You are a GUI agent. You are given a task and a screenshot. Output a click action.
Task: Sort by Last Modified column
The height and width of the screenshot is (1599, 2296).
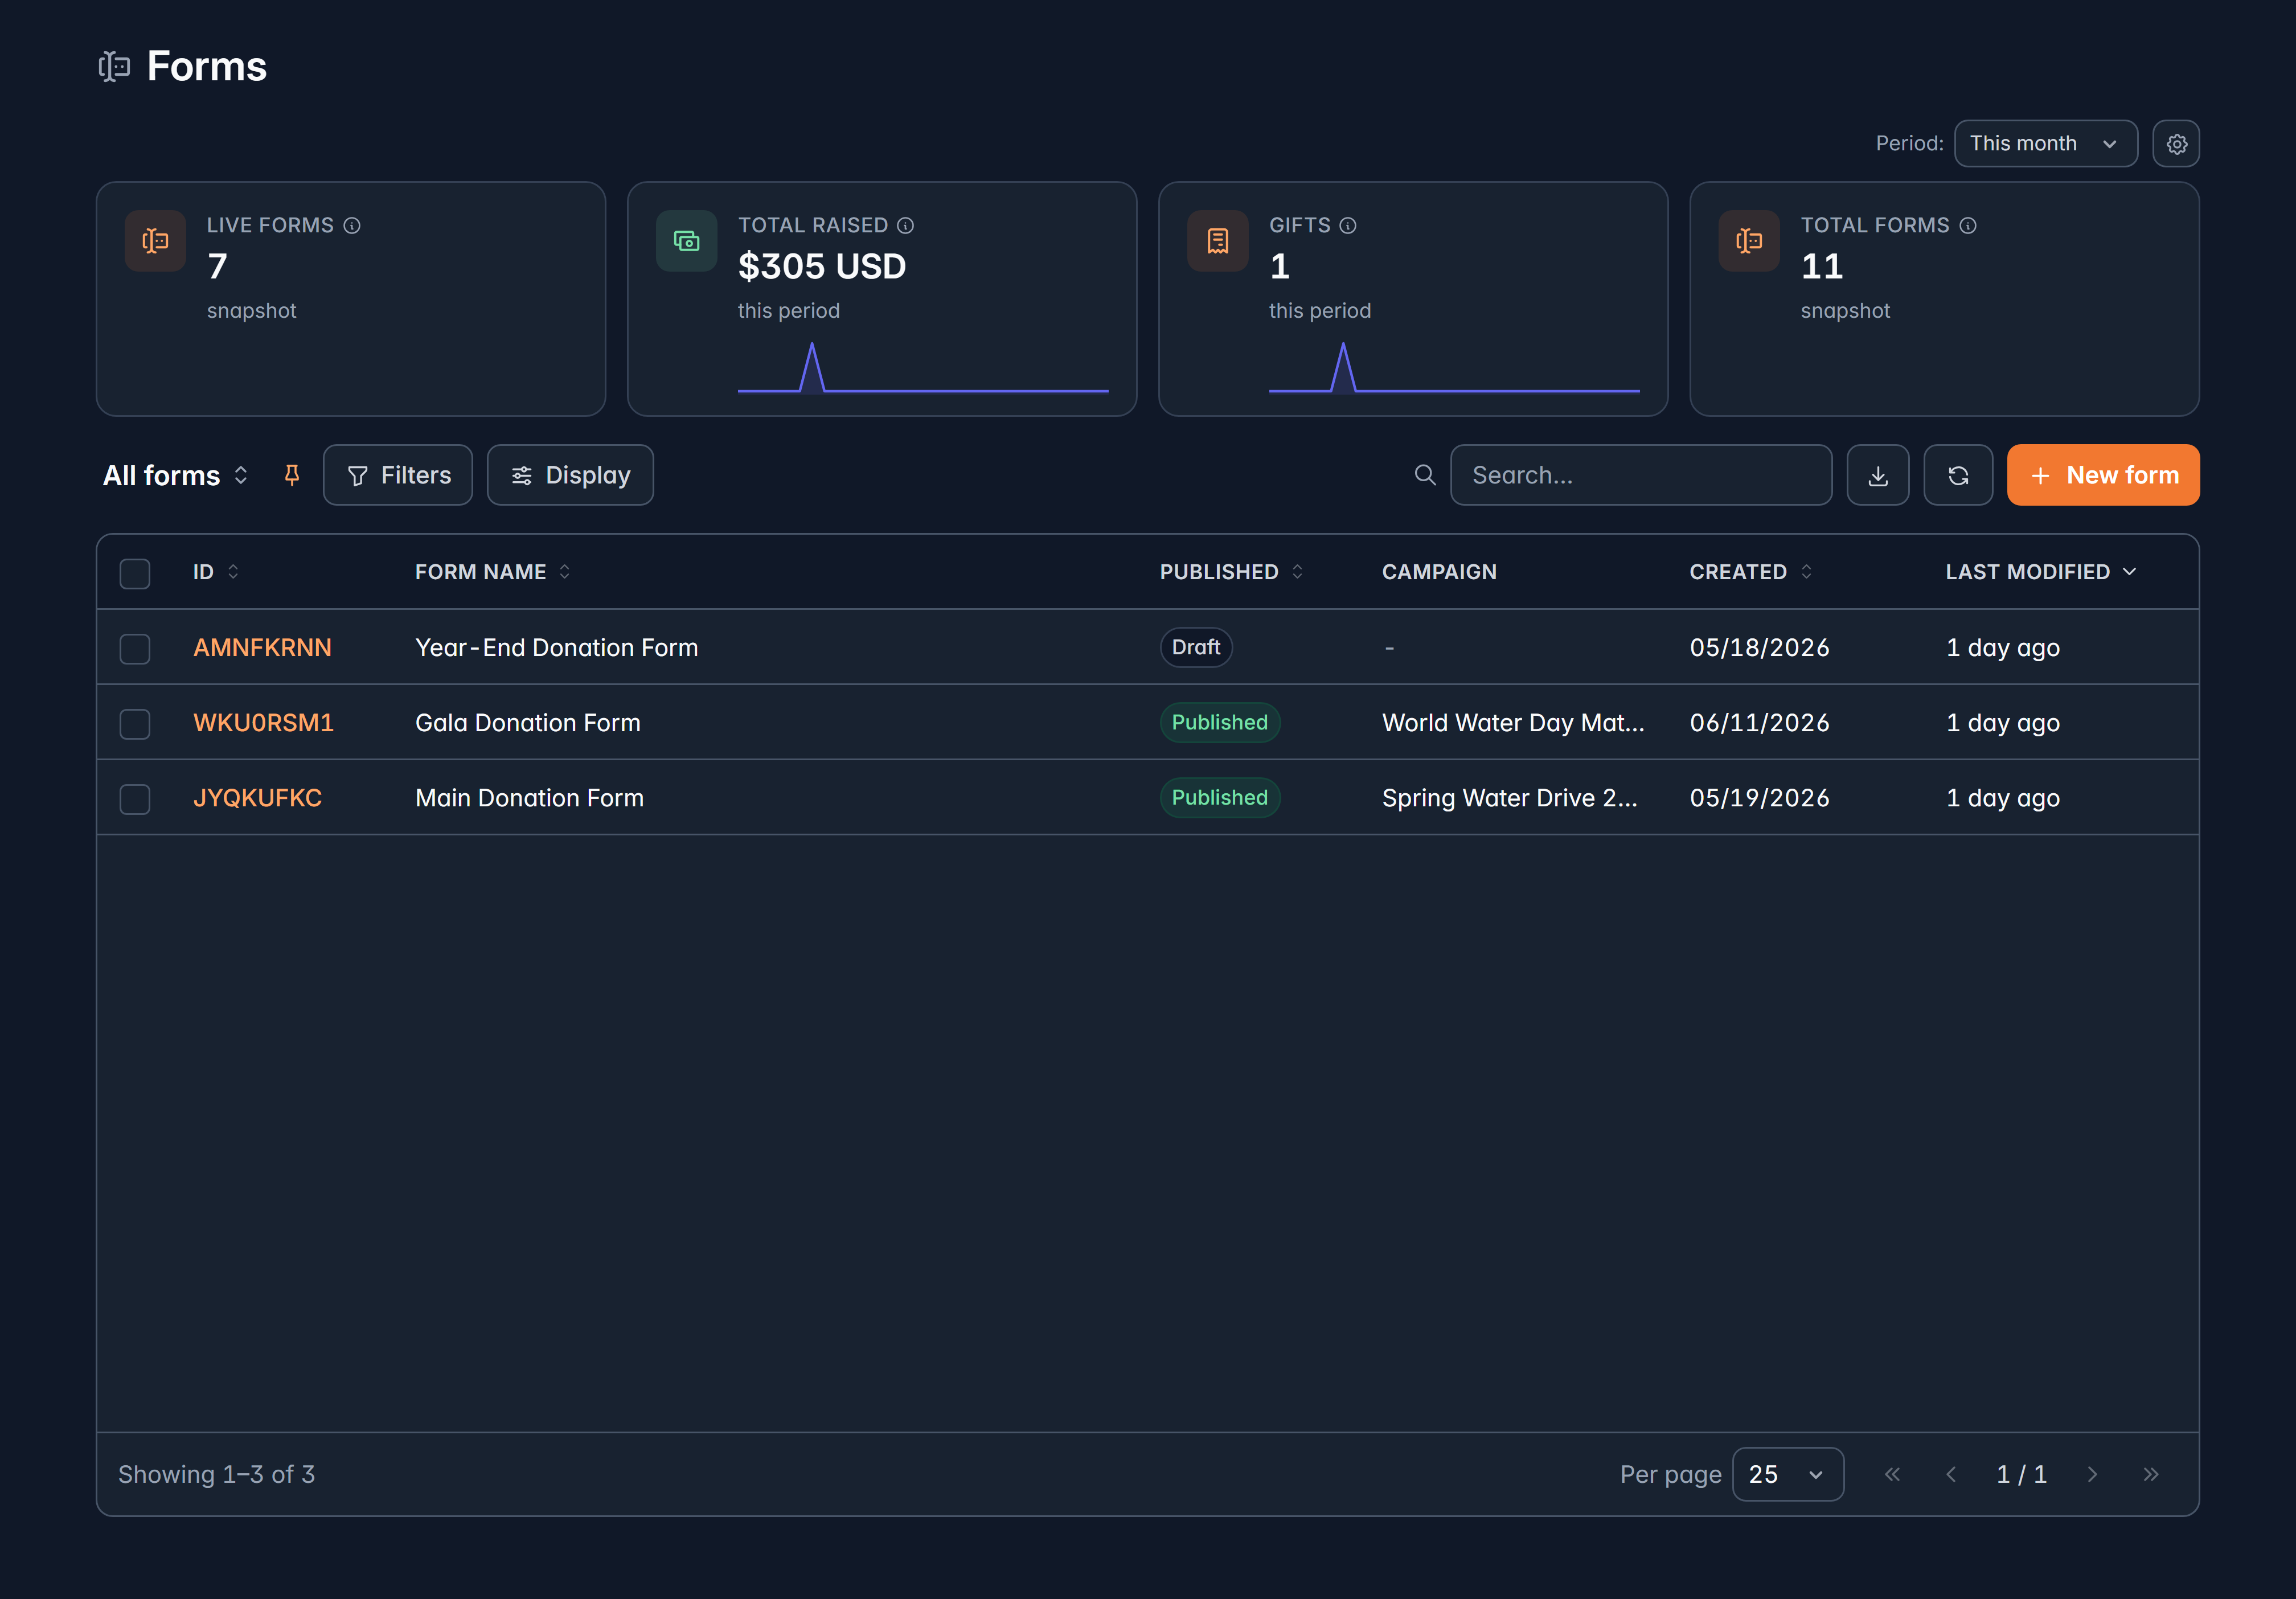point(2040,572)
